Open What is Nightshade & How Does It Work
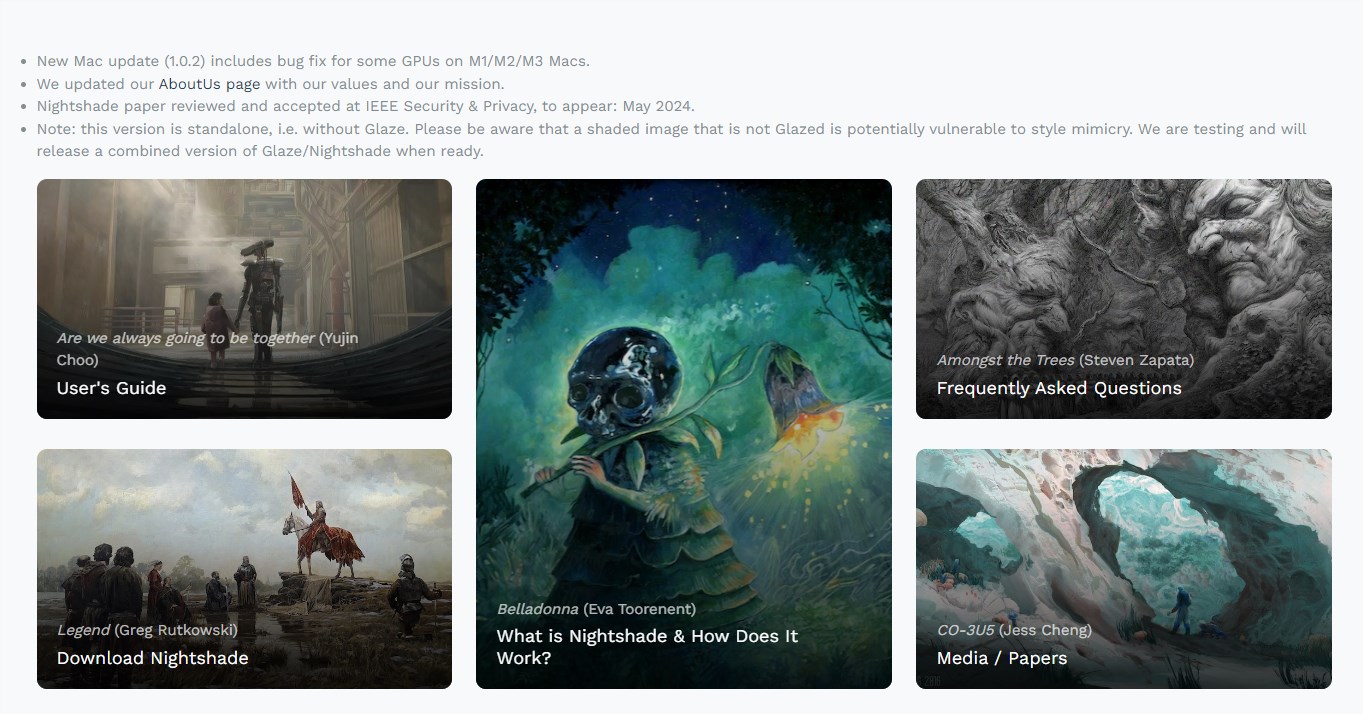 point(647,647)
